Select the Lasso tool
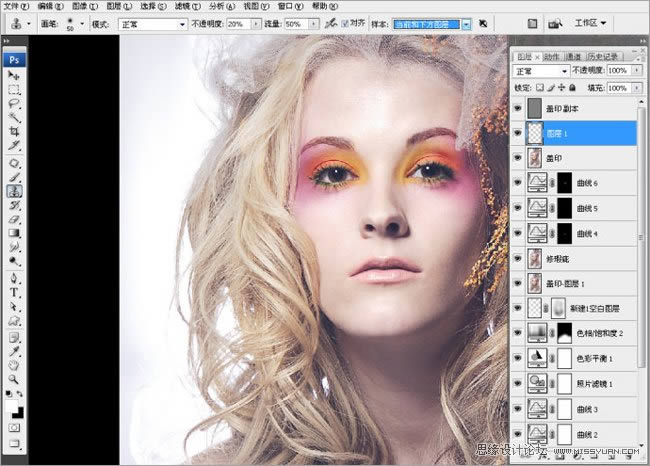This screenshot has width=650, height=466. (x=14, y=104)
